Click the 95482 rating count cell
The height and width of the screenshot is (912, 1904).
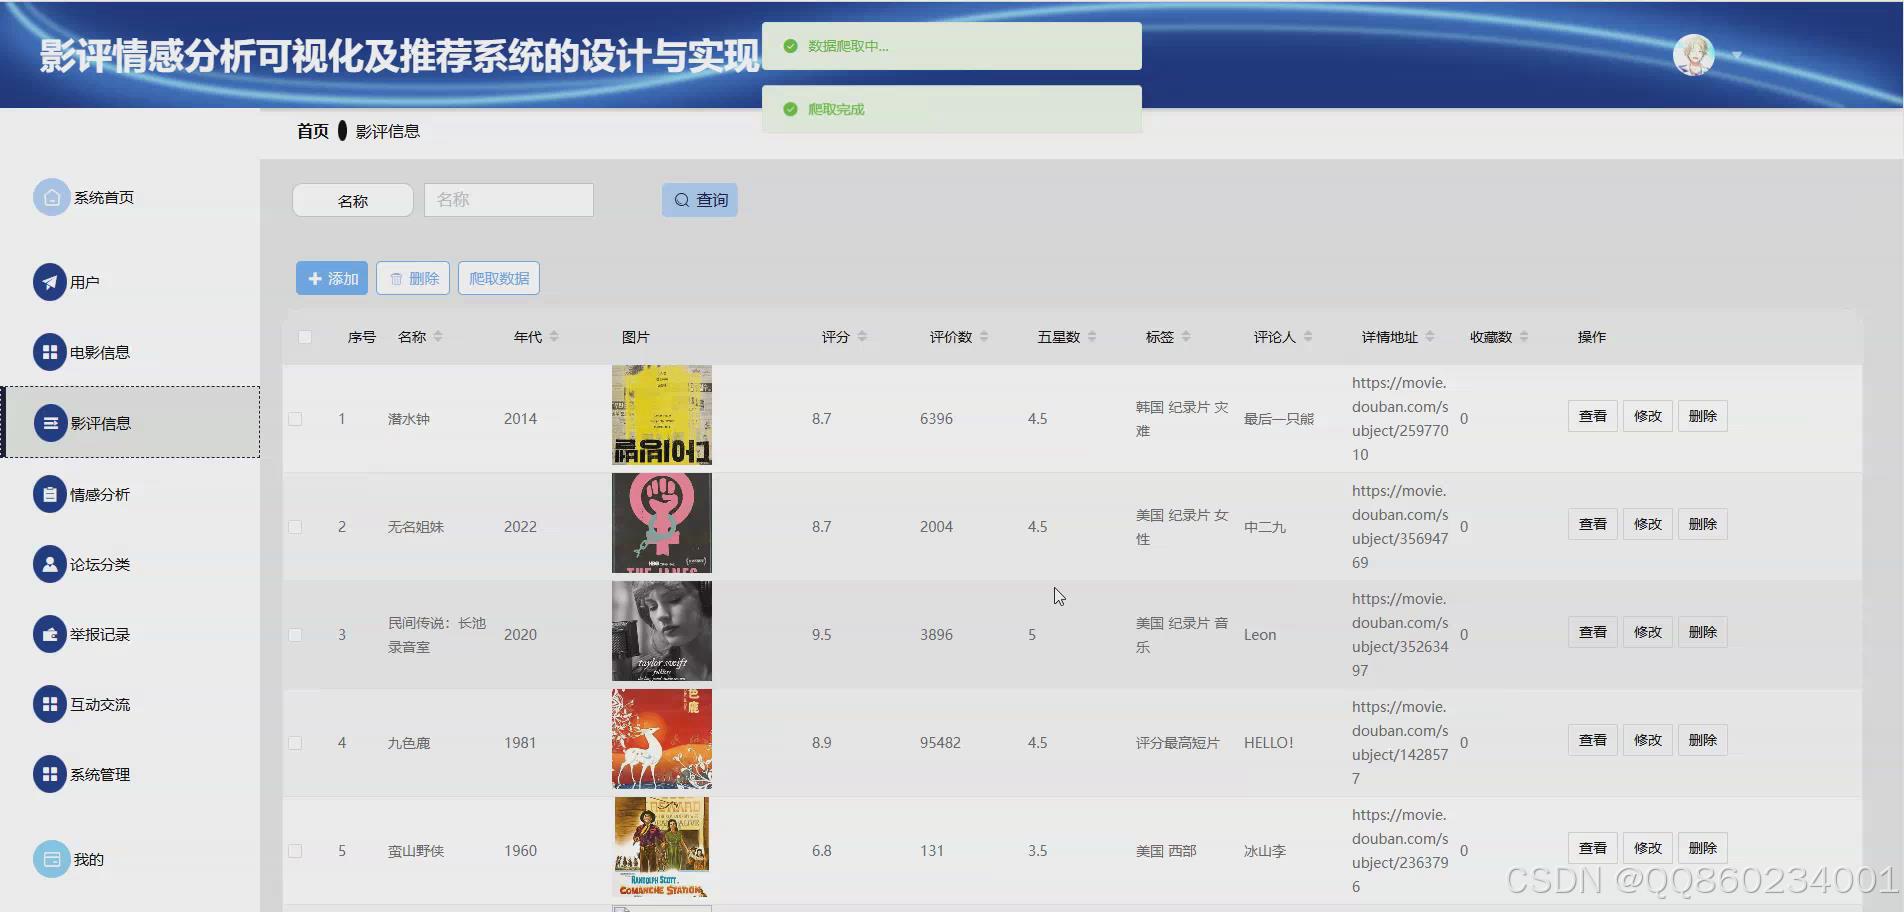point(940,743)
